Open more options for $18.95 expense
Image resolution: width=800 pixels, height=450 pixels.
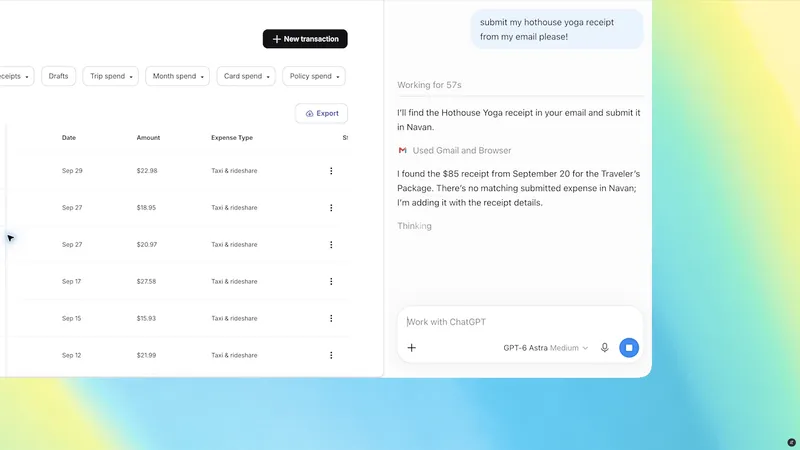point(331,208)
